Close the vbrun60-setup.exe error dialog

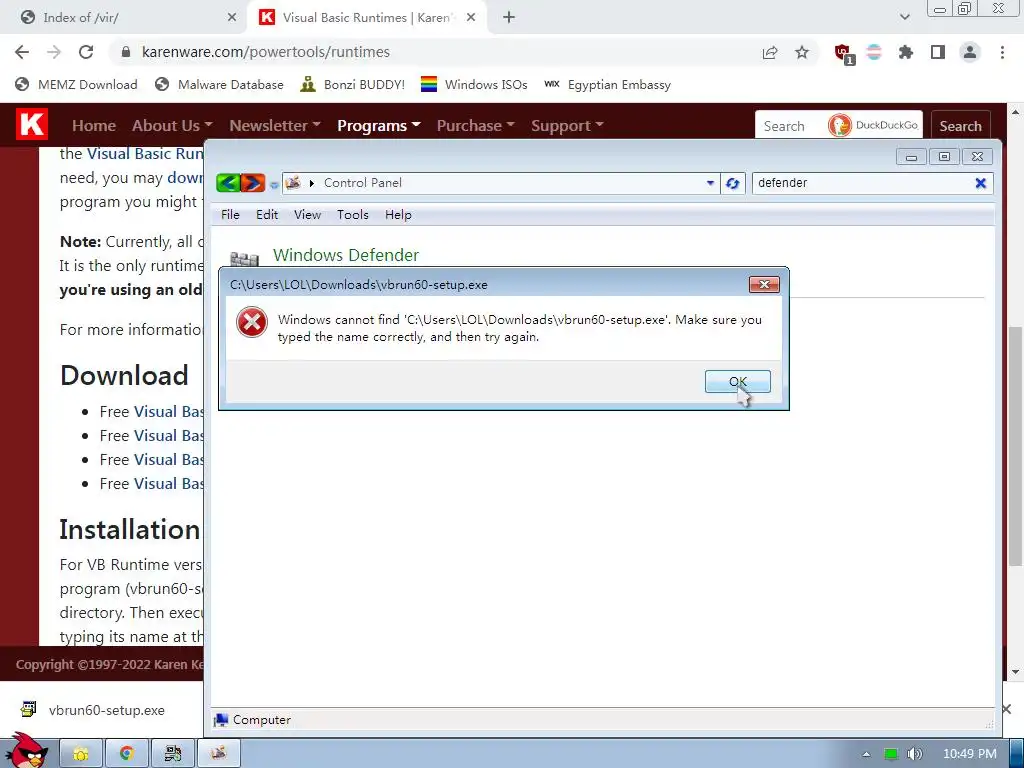click(763, 284)
